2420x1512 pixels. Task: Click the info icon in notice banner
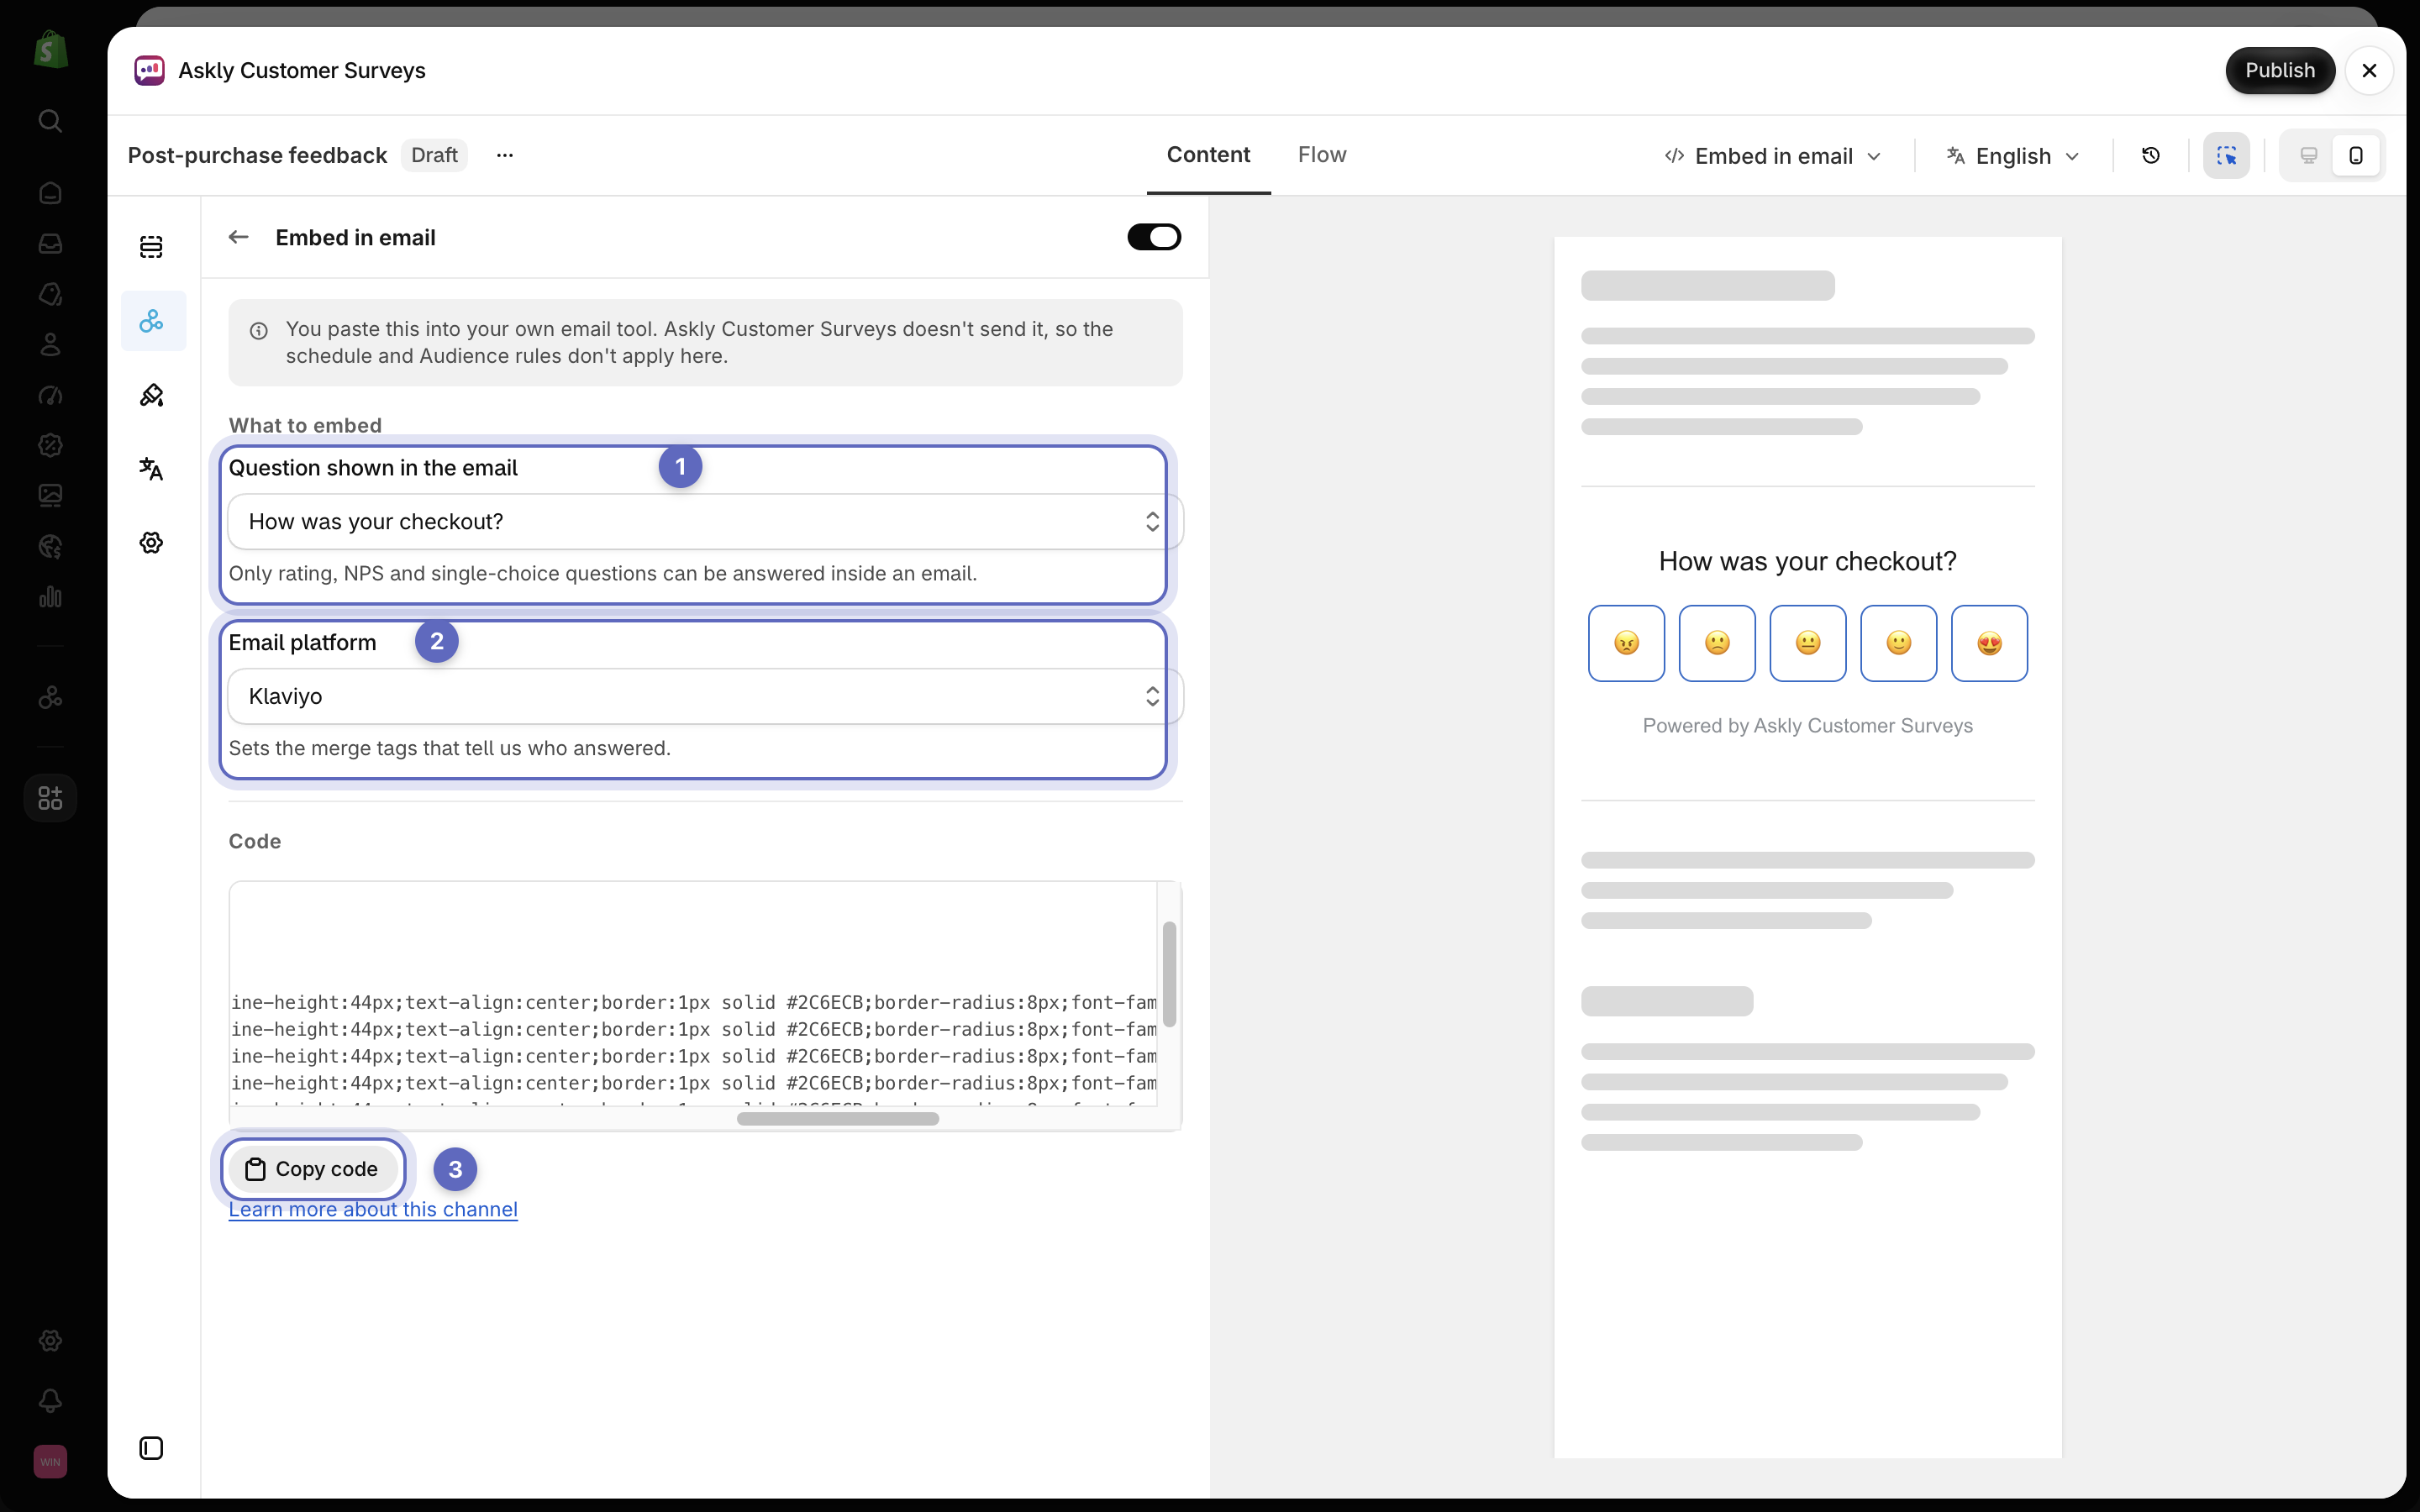[259, 331]
